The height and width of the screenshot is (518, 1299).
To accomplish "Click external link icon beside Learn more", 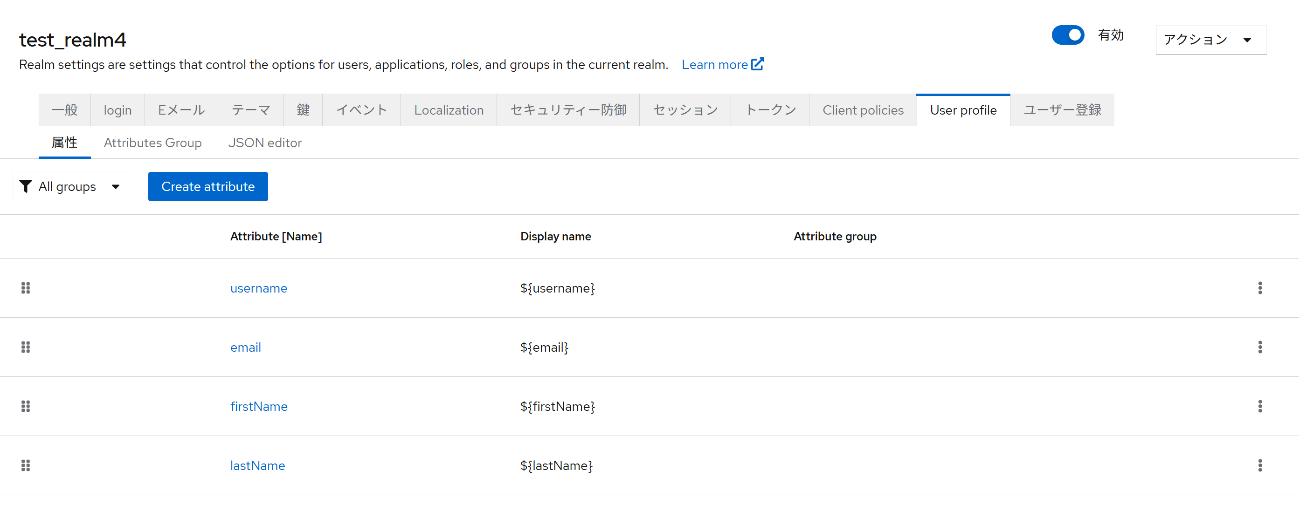I will [758, 64].
